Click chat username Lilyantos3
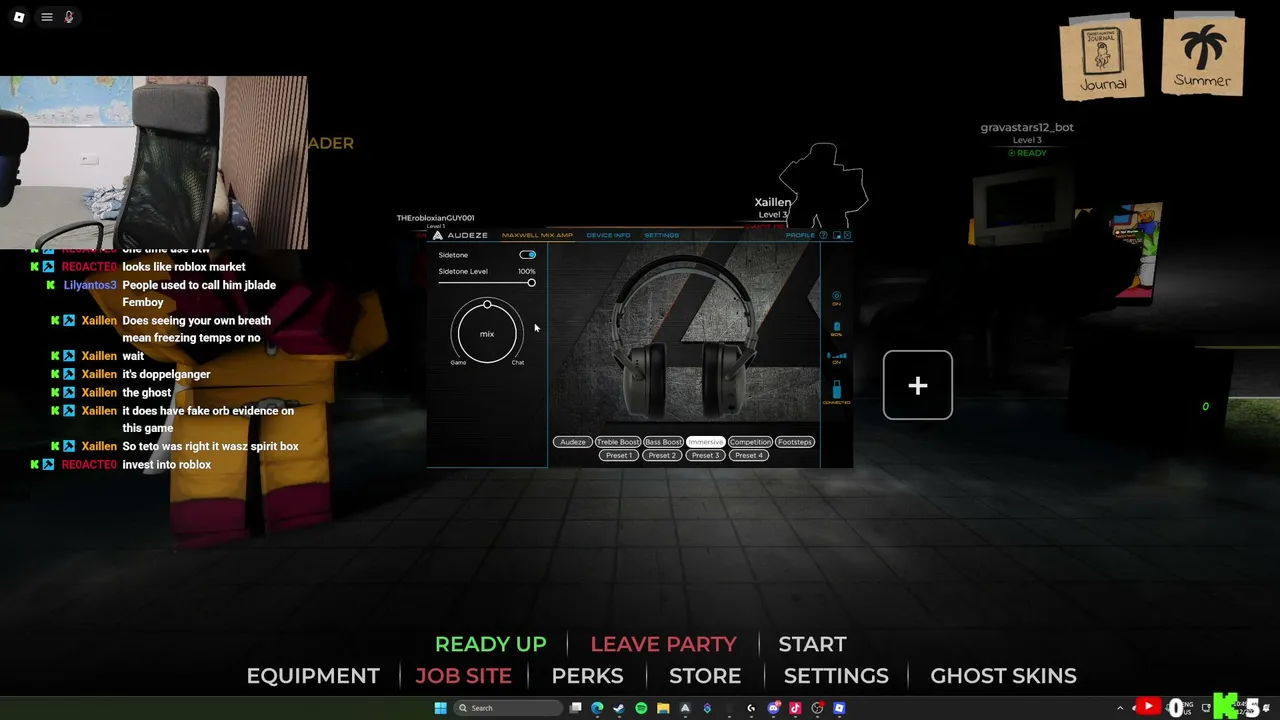This screenshot has width=1280, height=720. point(90,285)
